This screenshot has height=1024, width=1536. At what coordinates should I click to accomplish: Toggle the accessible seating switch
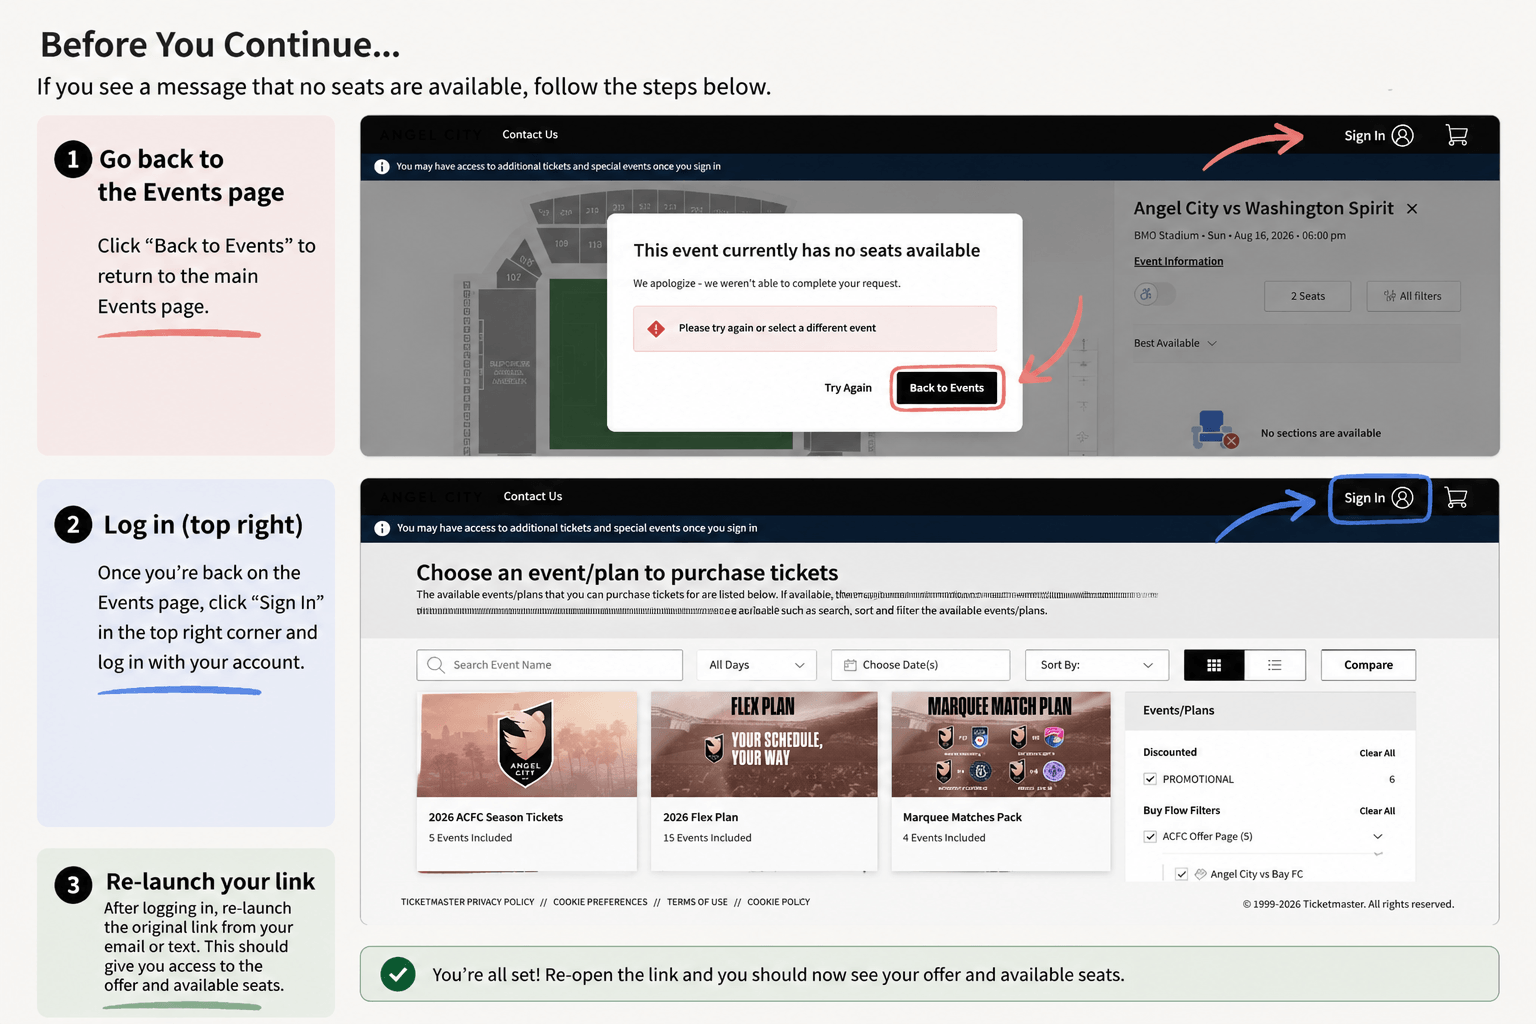click(x=1155, y=294)
